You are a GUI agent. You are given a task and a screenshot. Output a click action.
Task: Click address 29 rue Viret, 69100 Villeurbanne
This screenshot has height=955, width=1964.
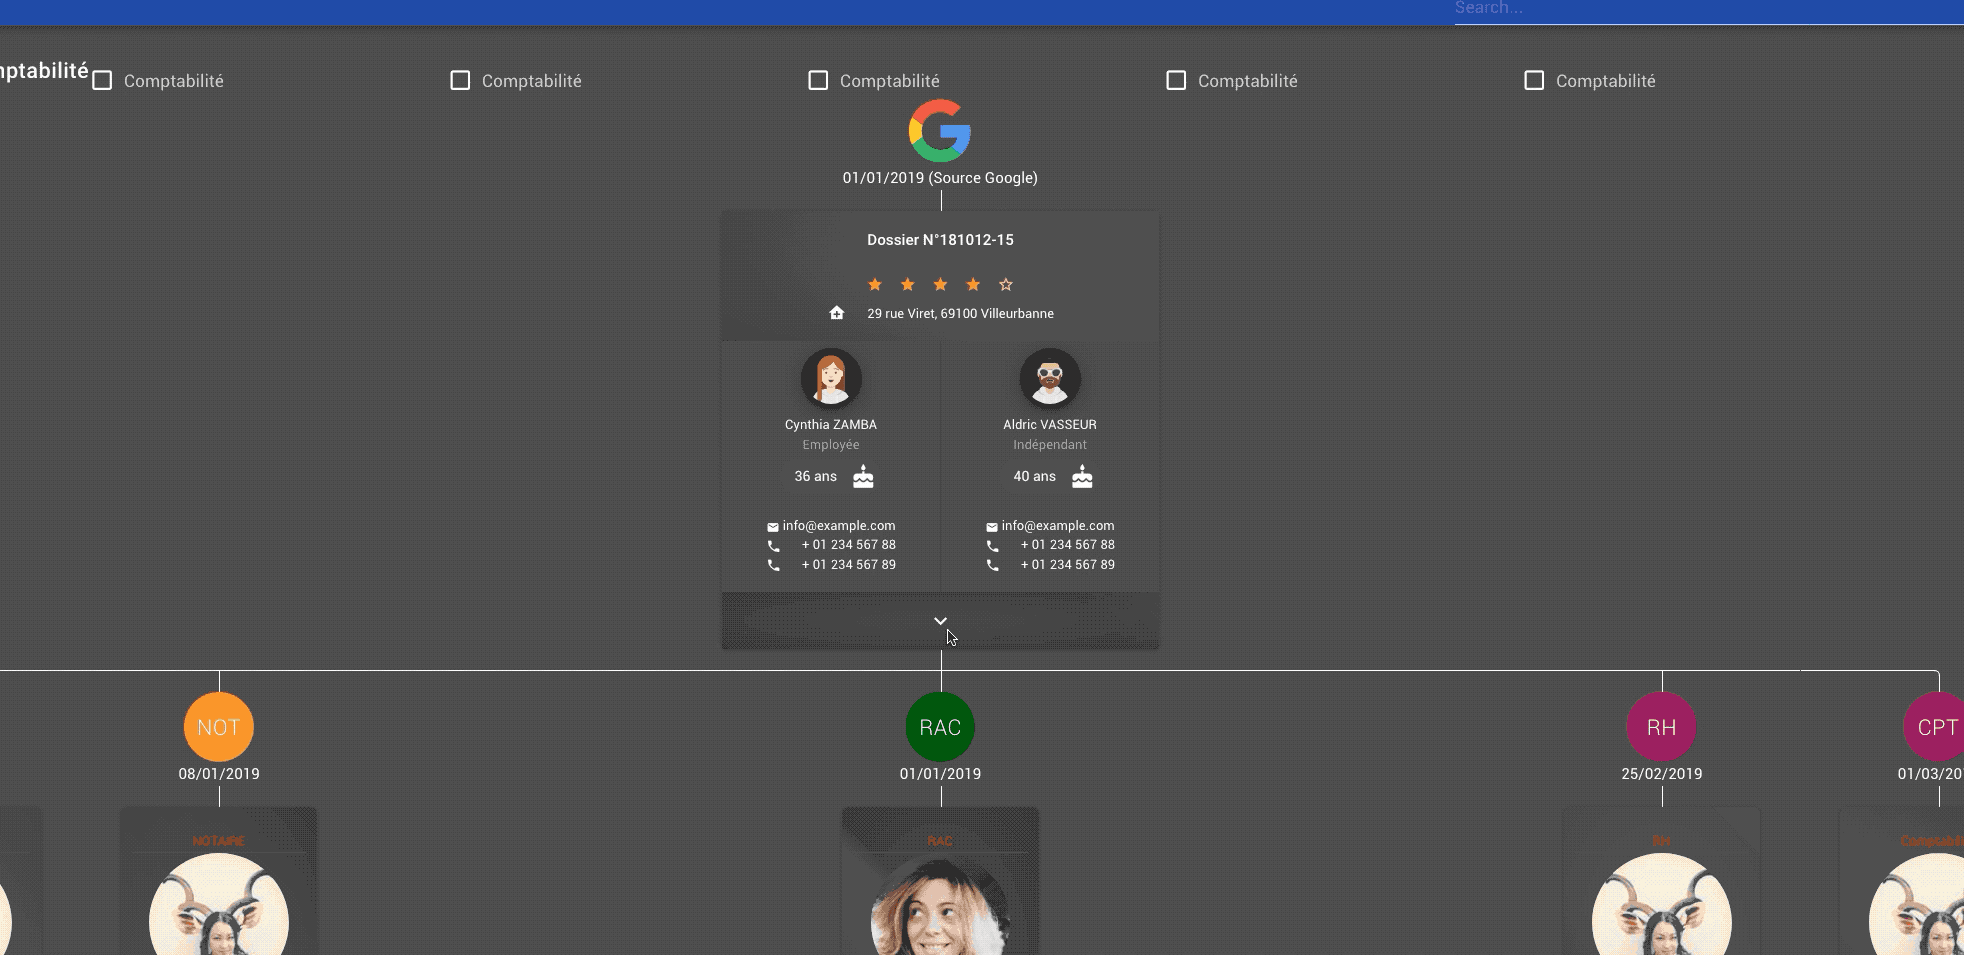point(960,313)
